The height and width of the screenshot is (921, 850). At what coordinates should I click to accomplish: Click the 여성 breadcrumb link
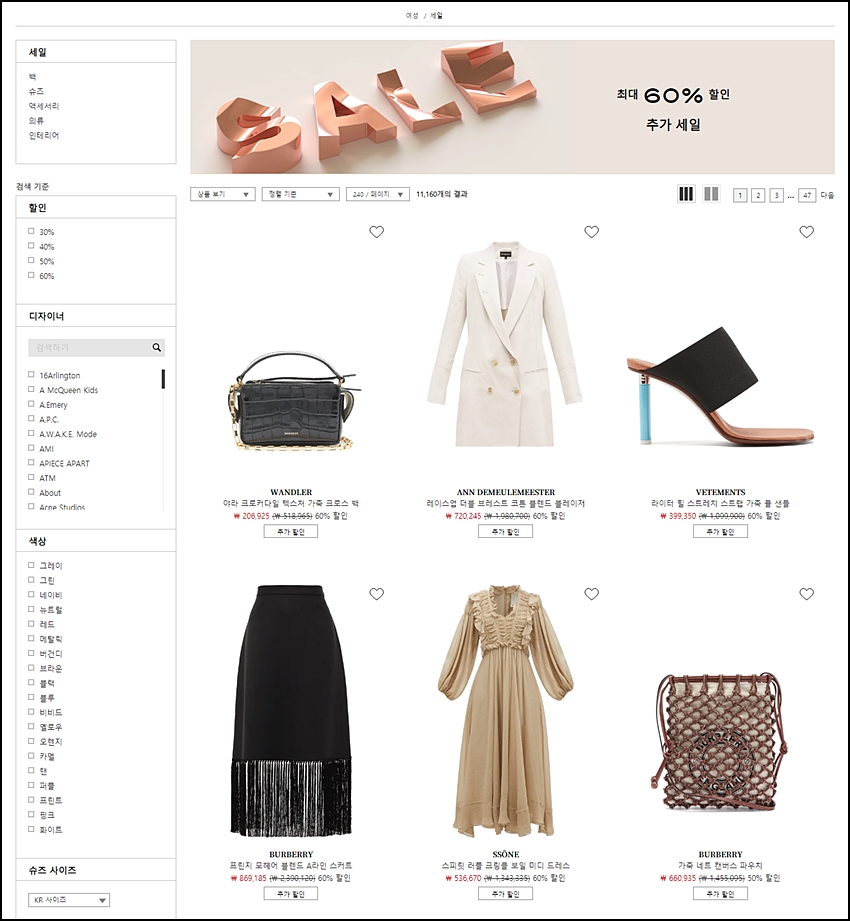pyautogui.click(x=412, y=16)
